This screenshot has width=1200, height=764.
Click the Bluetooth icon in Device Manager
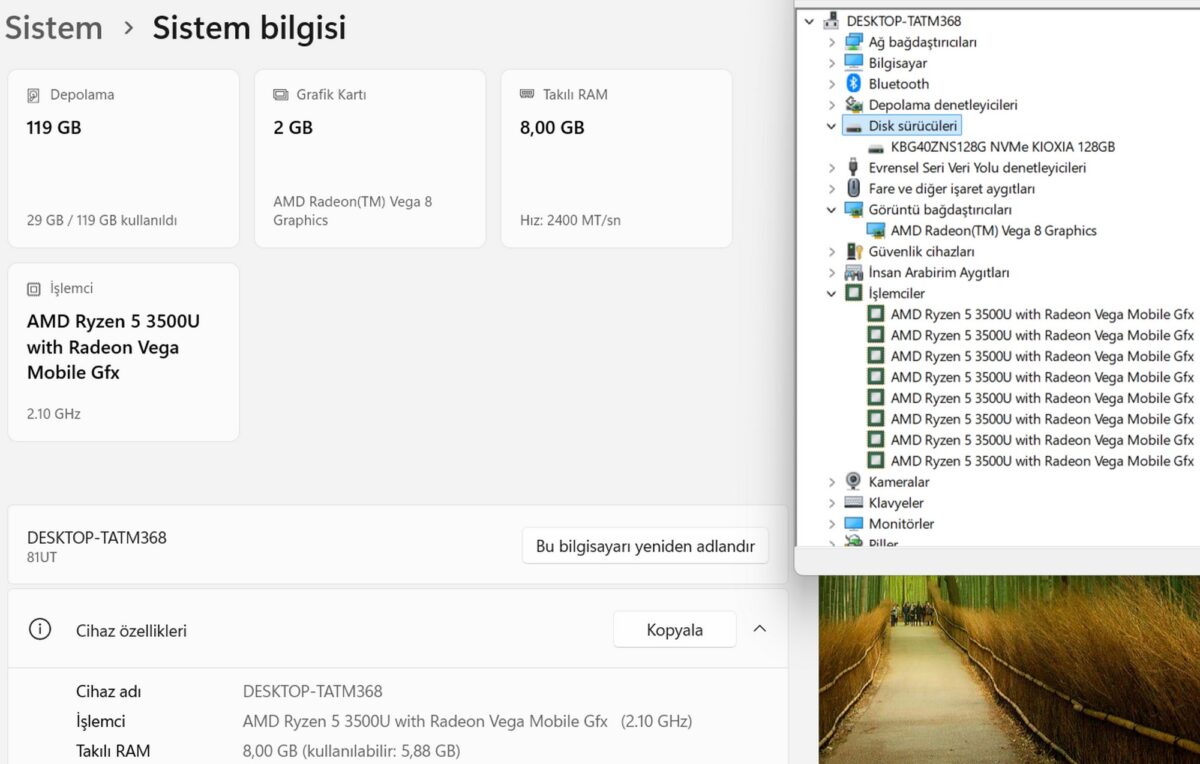[853, 84]
